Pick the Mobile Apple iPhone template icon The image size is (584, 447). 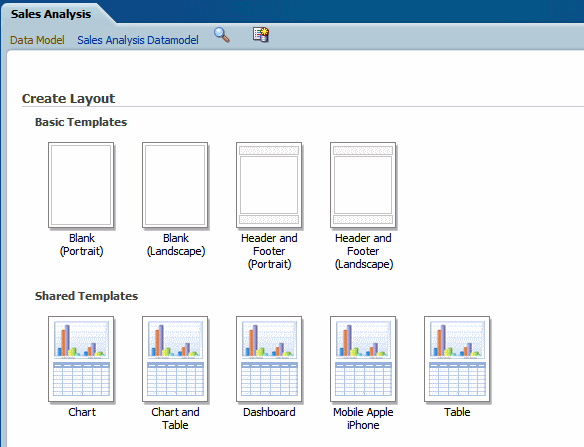click(x=363, y=359)
